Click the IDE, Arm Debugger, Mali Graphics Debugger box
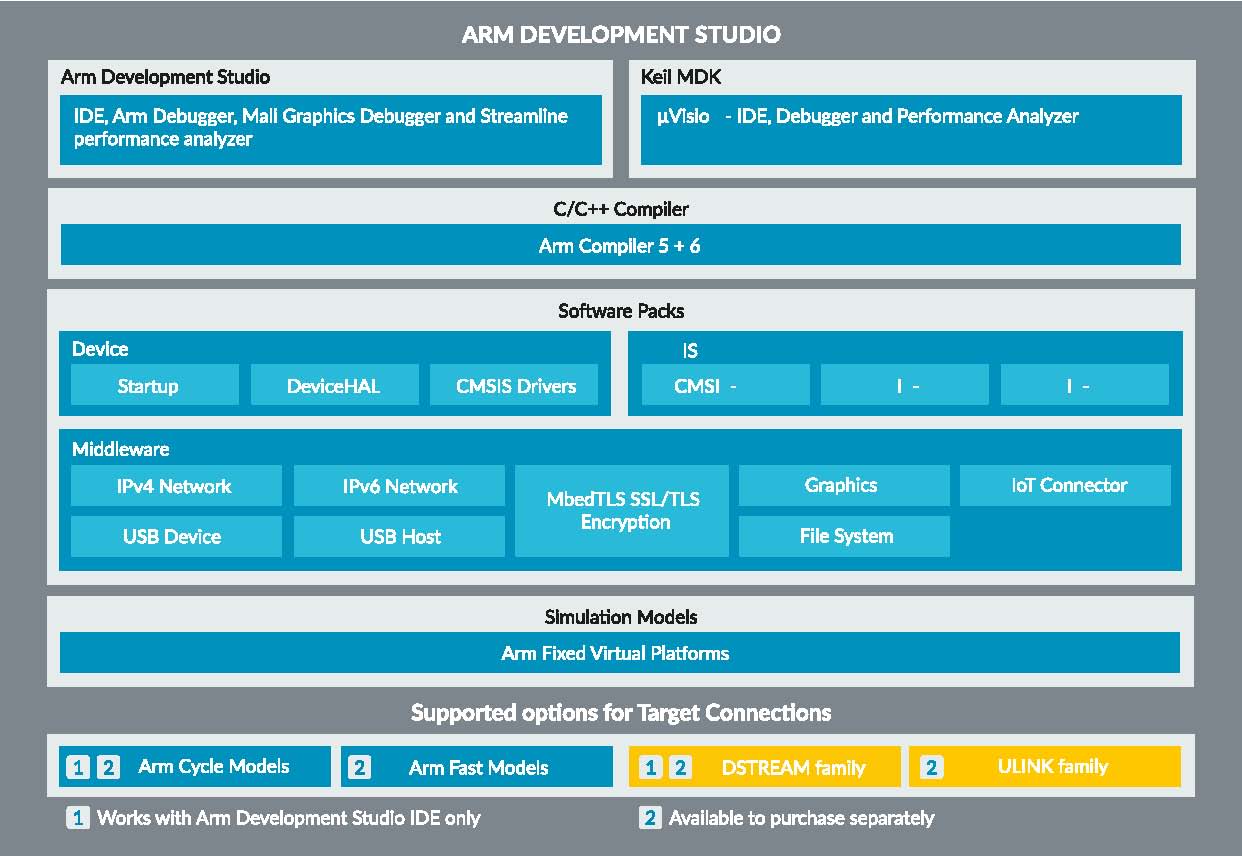This screenshot has height=856, width=1242. coord(331,129)
